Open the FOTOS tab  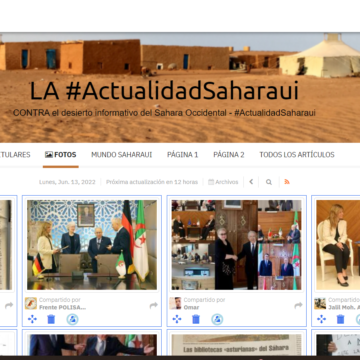(61, 155)
